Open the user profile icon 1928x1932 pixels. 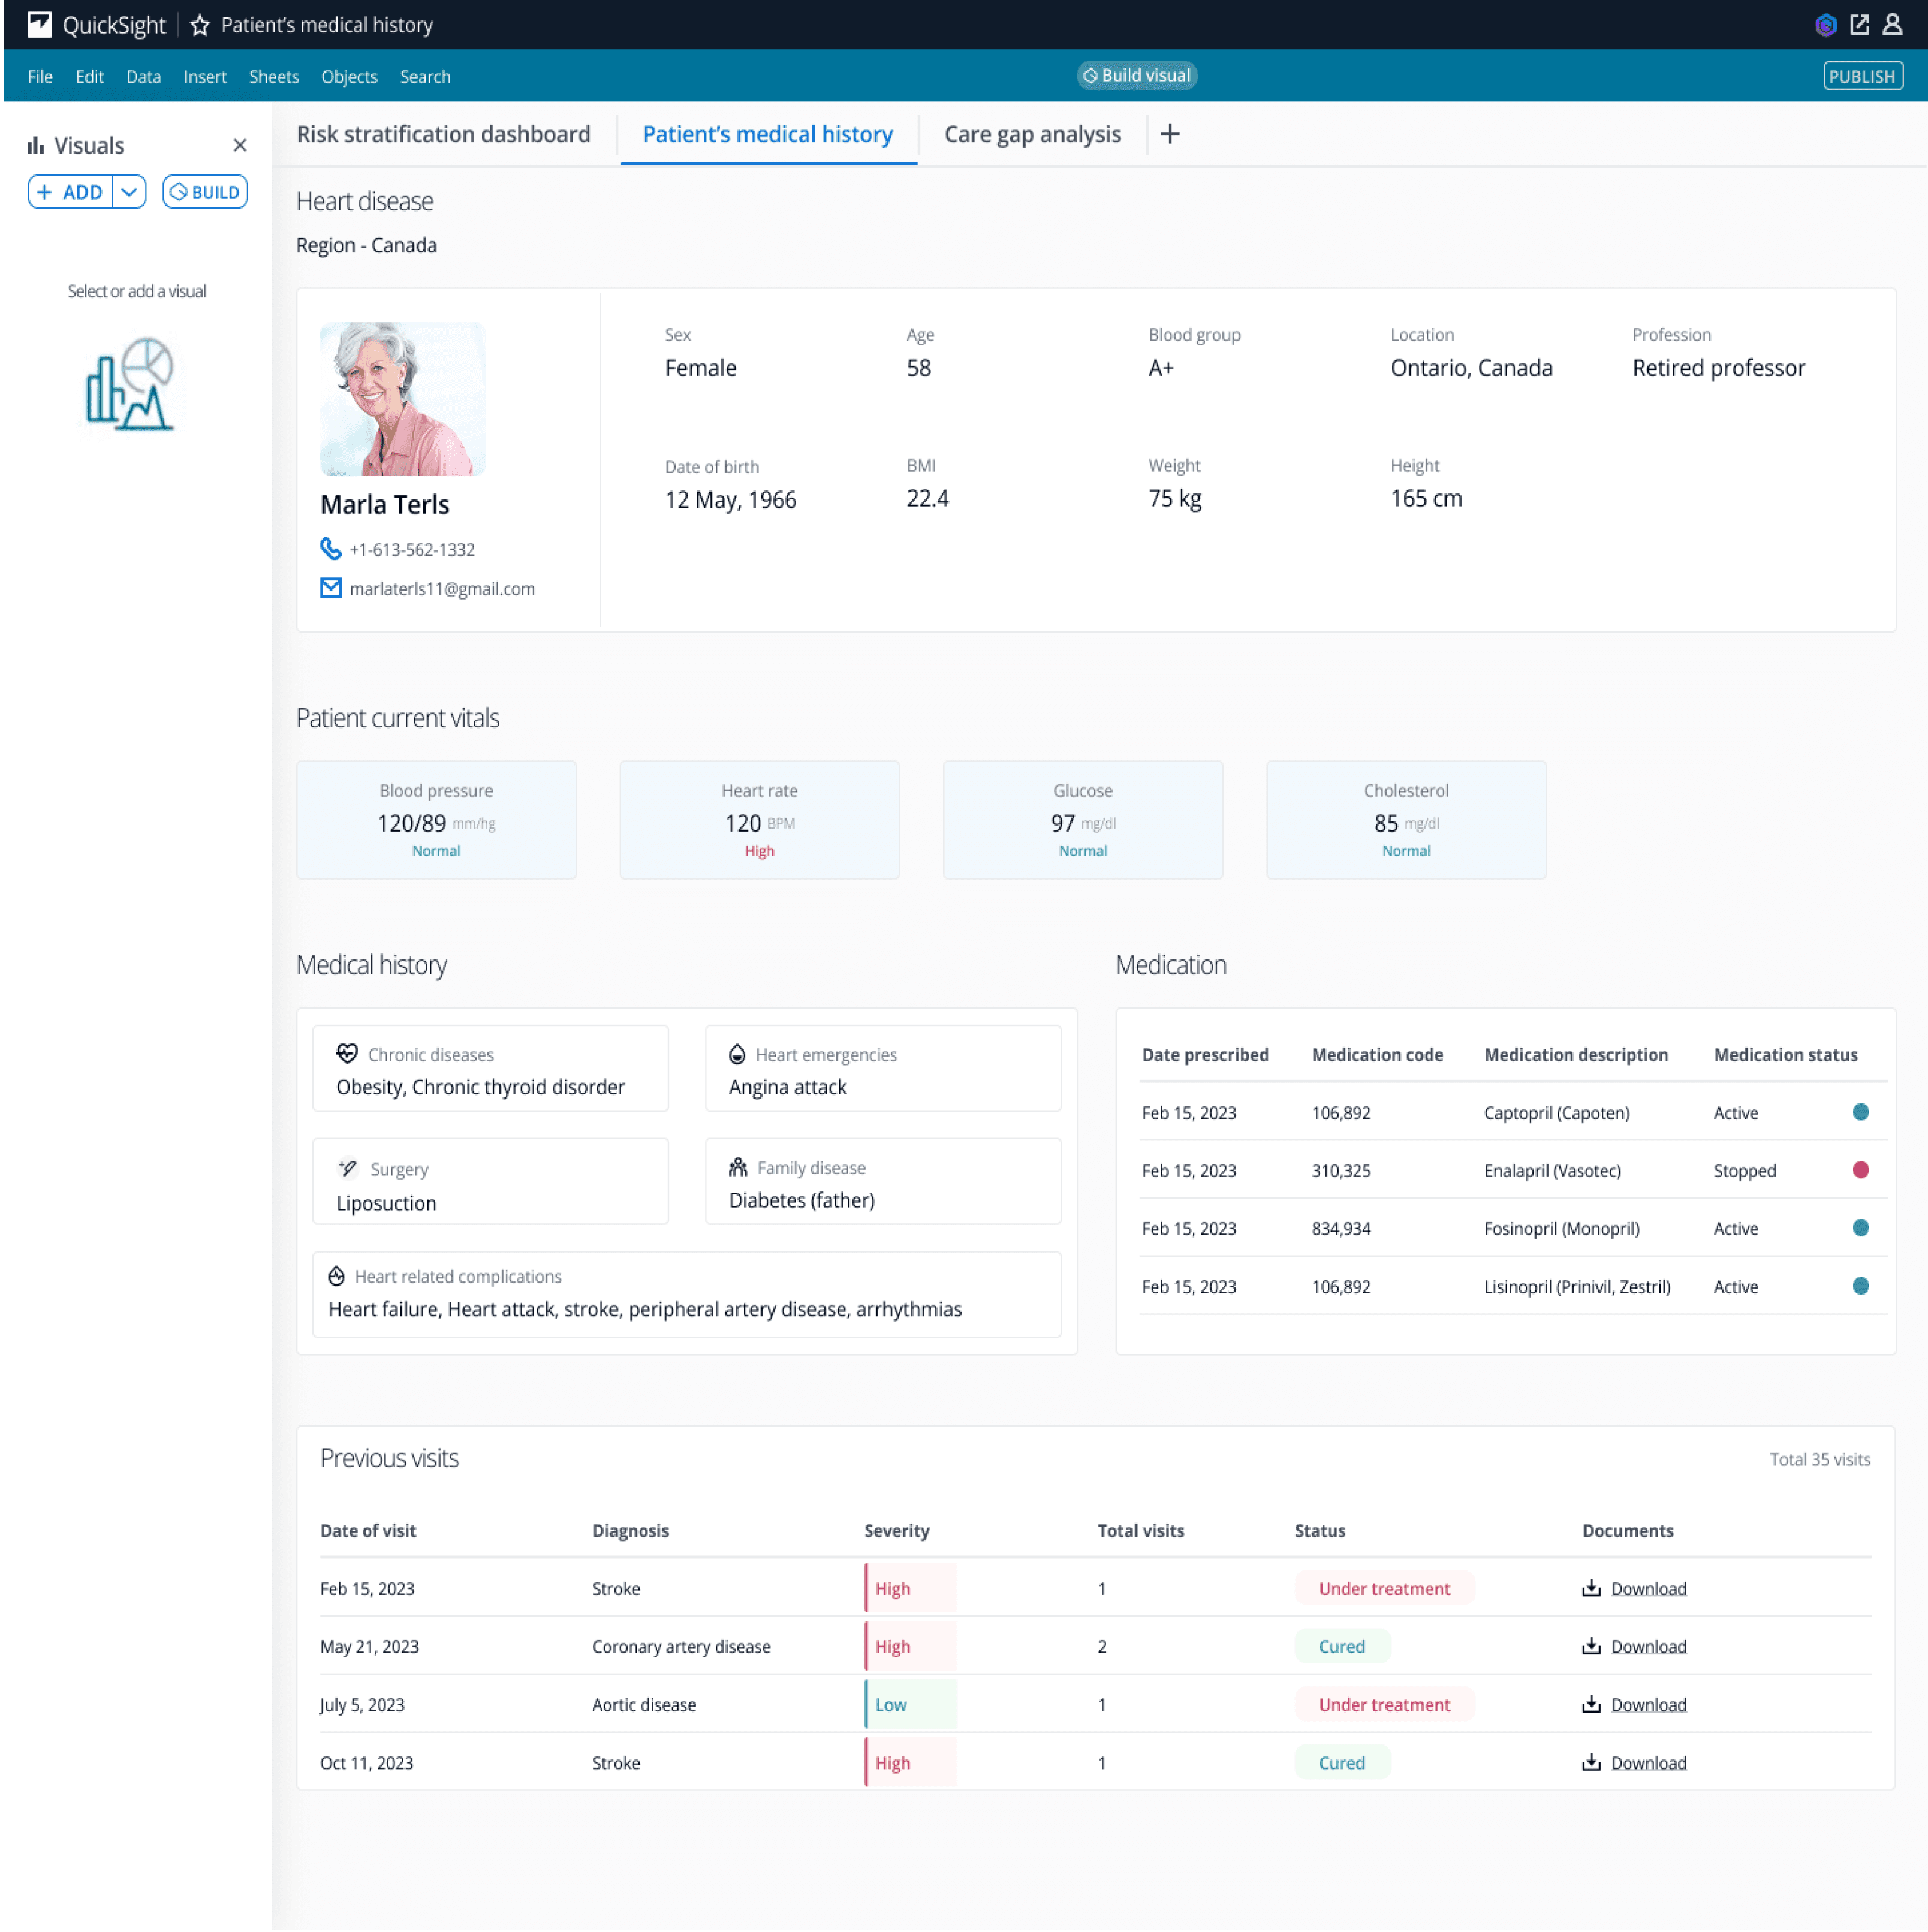[1892, 25]
